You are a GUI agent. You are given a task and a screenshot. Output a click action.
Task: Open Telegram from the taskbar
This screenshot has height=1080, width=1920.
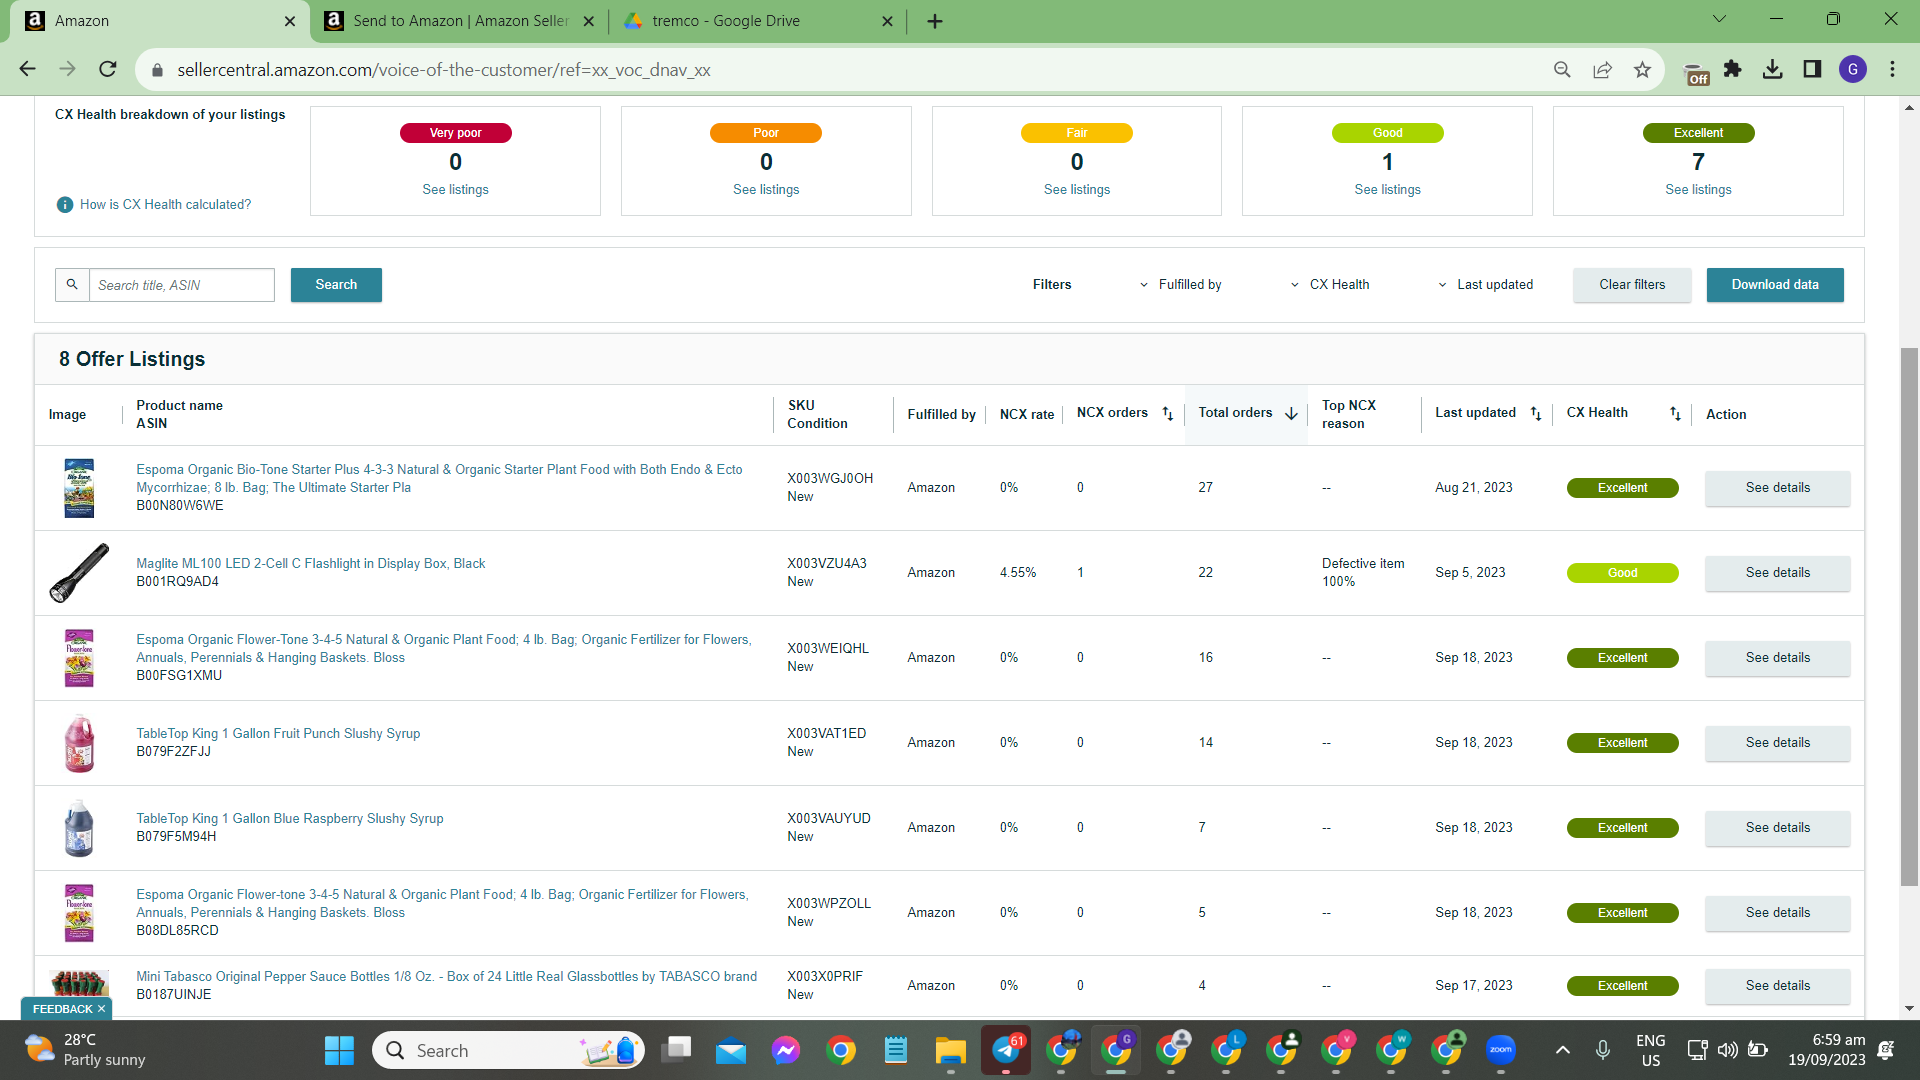click(x=1006, y=1050)
